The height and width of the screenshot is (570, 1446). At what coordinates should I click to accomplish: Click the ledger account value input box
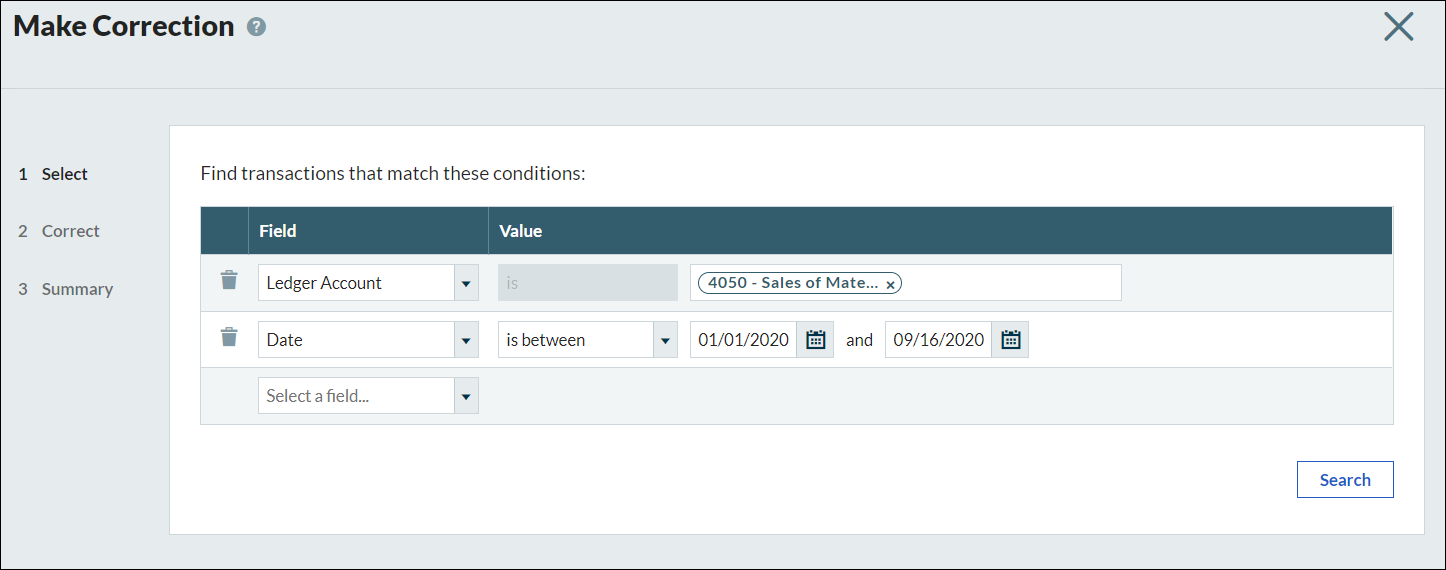[x=1010, y=283]
